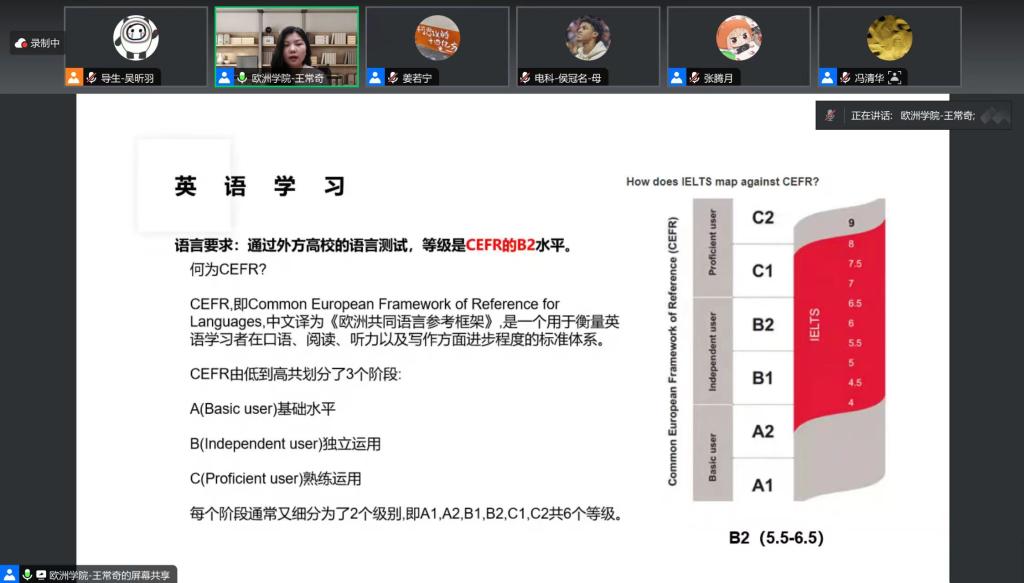Click muted mic icon beside 姜若宁

[x=393, y=77]
